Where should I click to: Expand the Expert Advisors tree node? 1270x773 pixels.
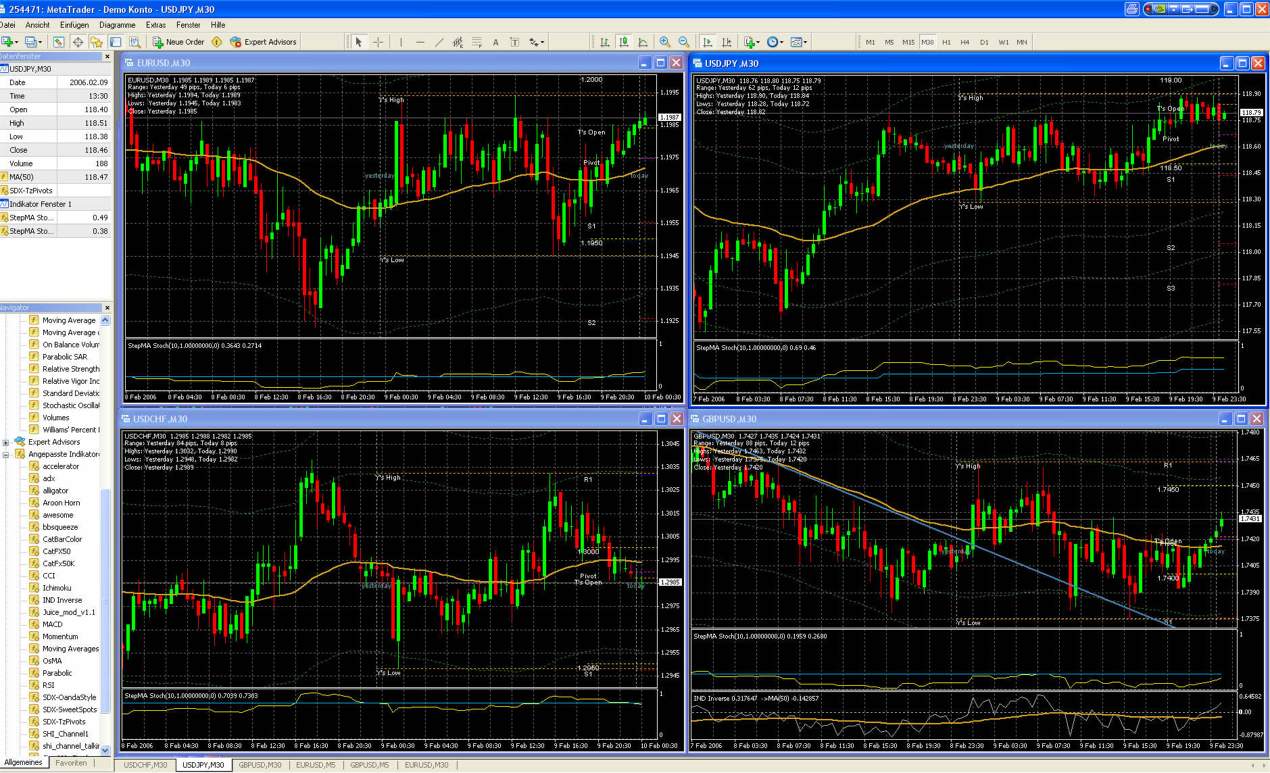coord(7,442)
